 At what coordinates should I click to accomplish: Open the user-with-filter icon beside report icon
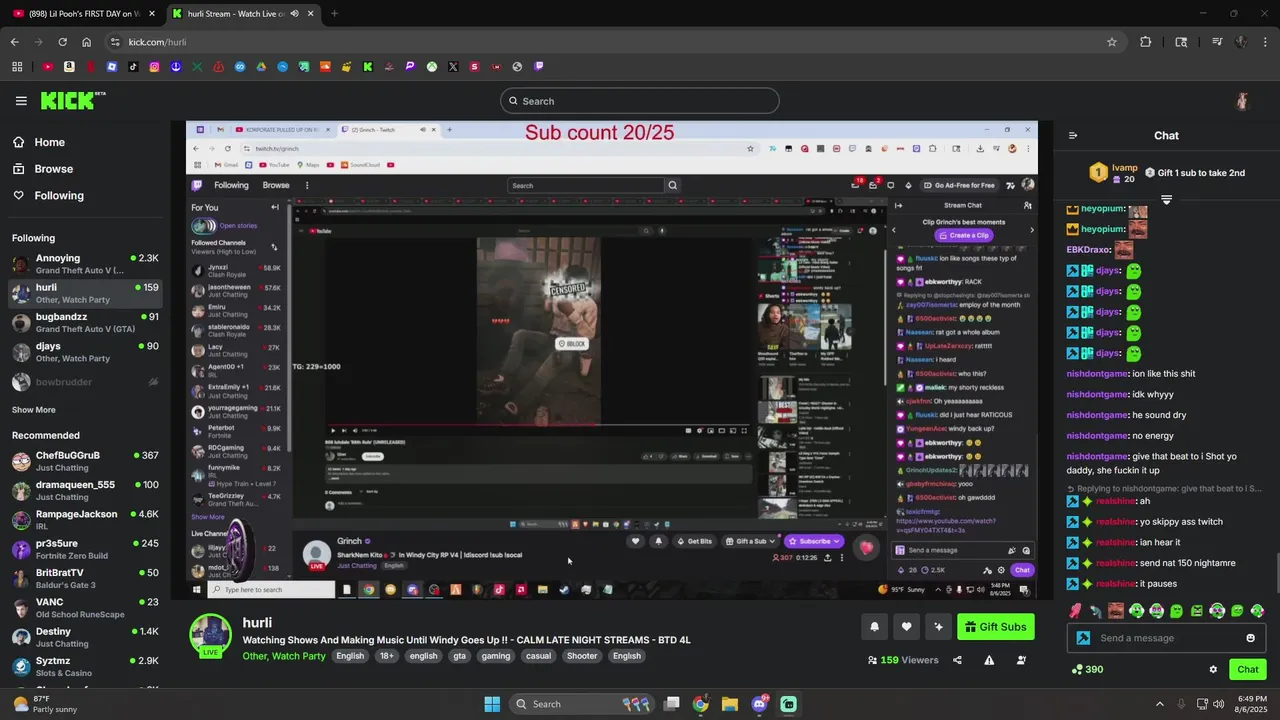tap(1021, 660)
